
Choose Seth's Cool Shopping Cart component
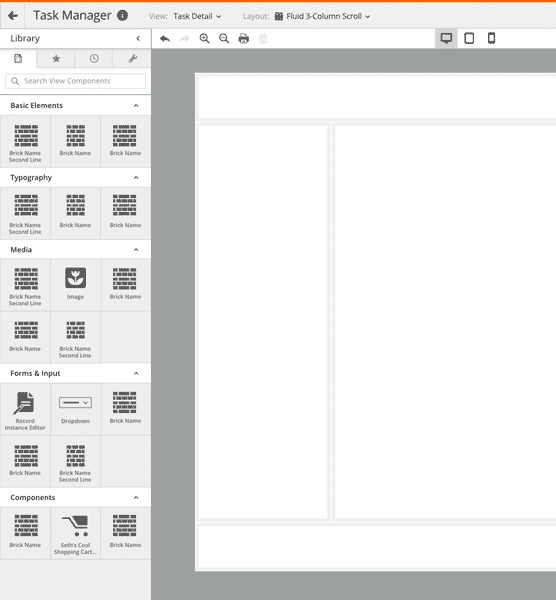point(75,533)
